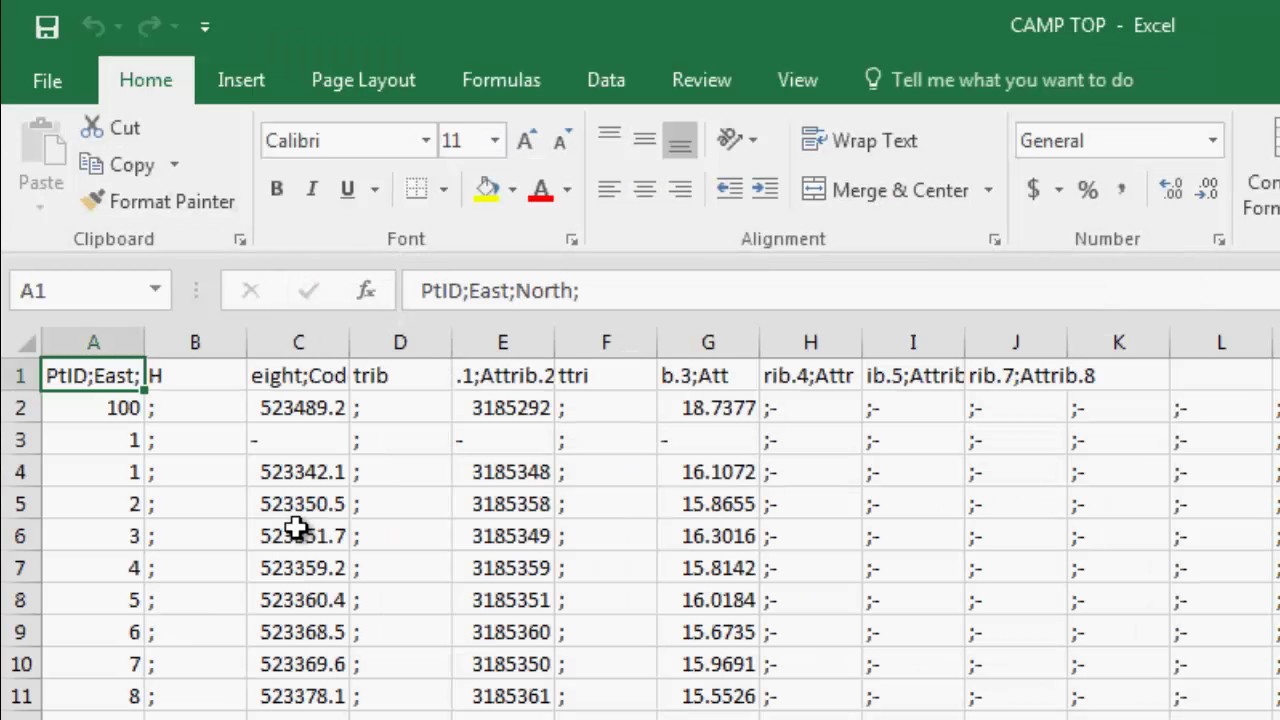Toggle italic formatting
The image size is (1280, 720).
(312, 189)
